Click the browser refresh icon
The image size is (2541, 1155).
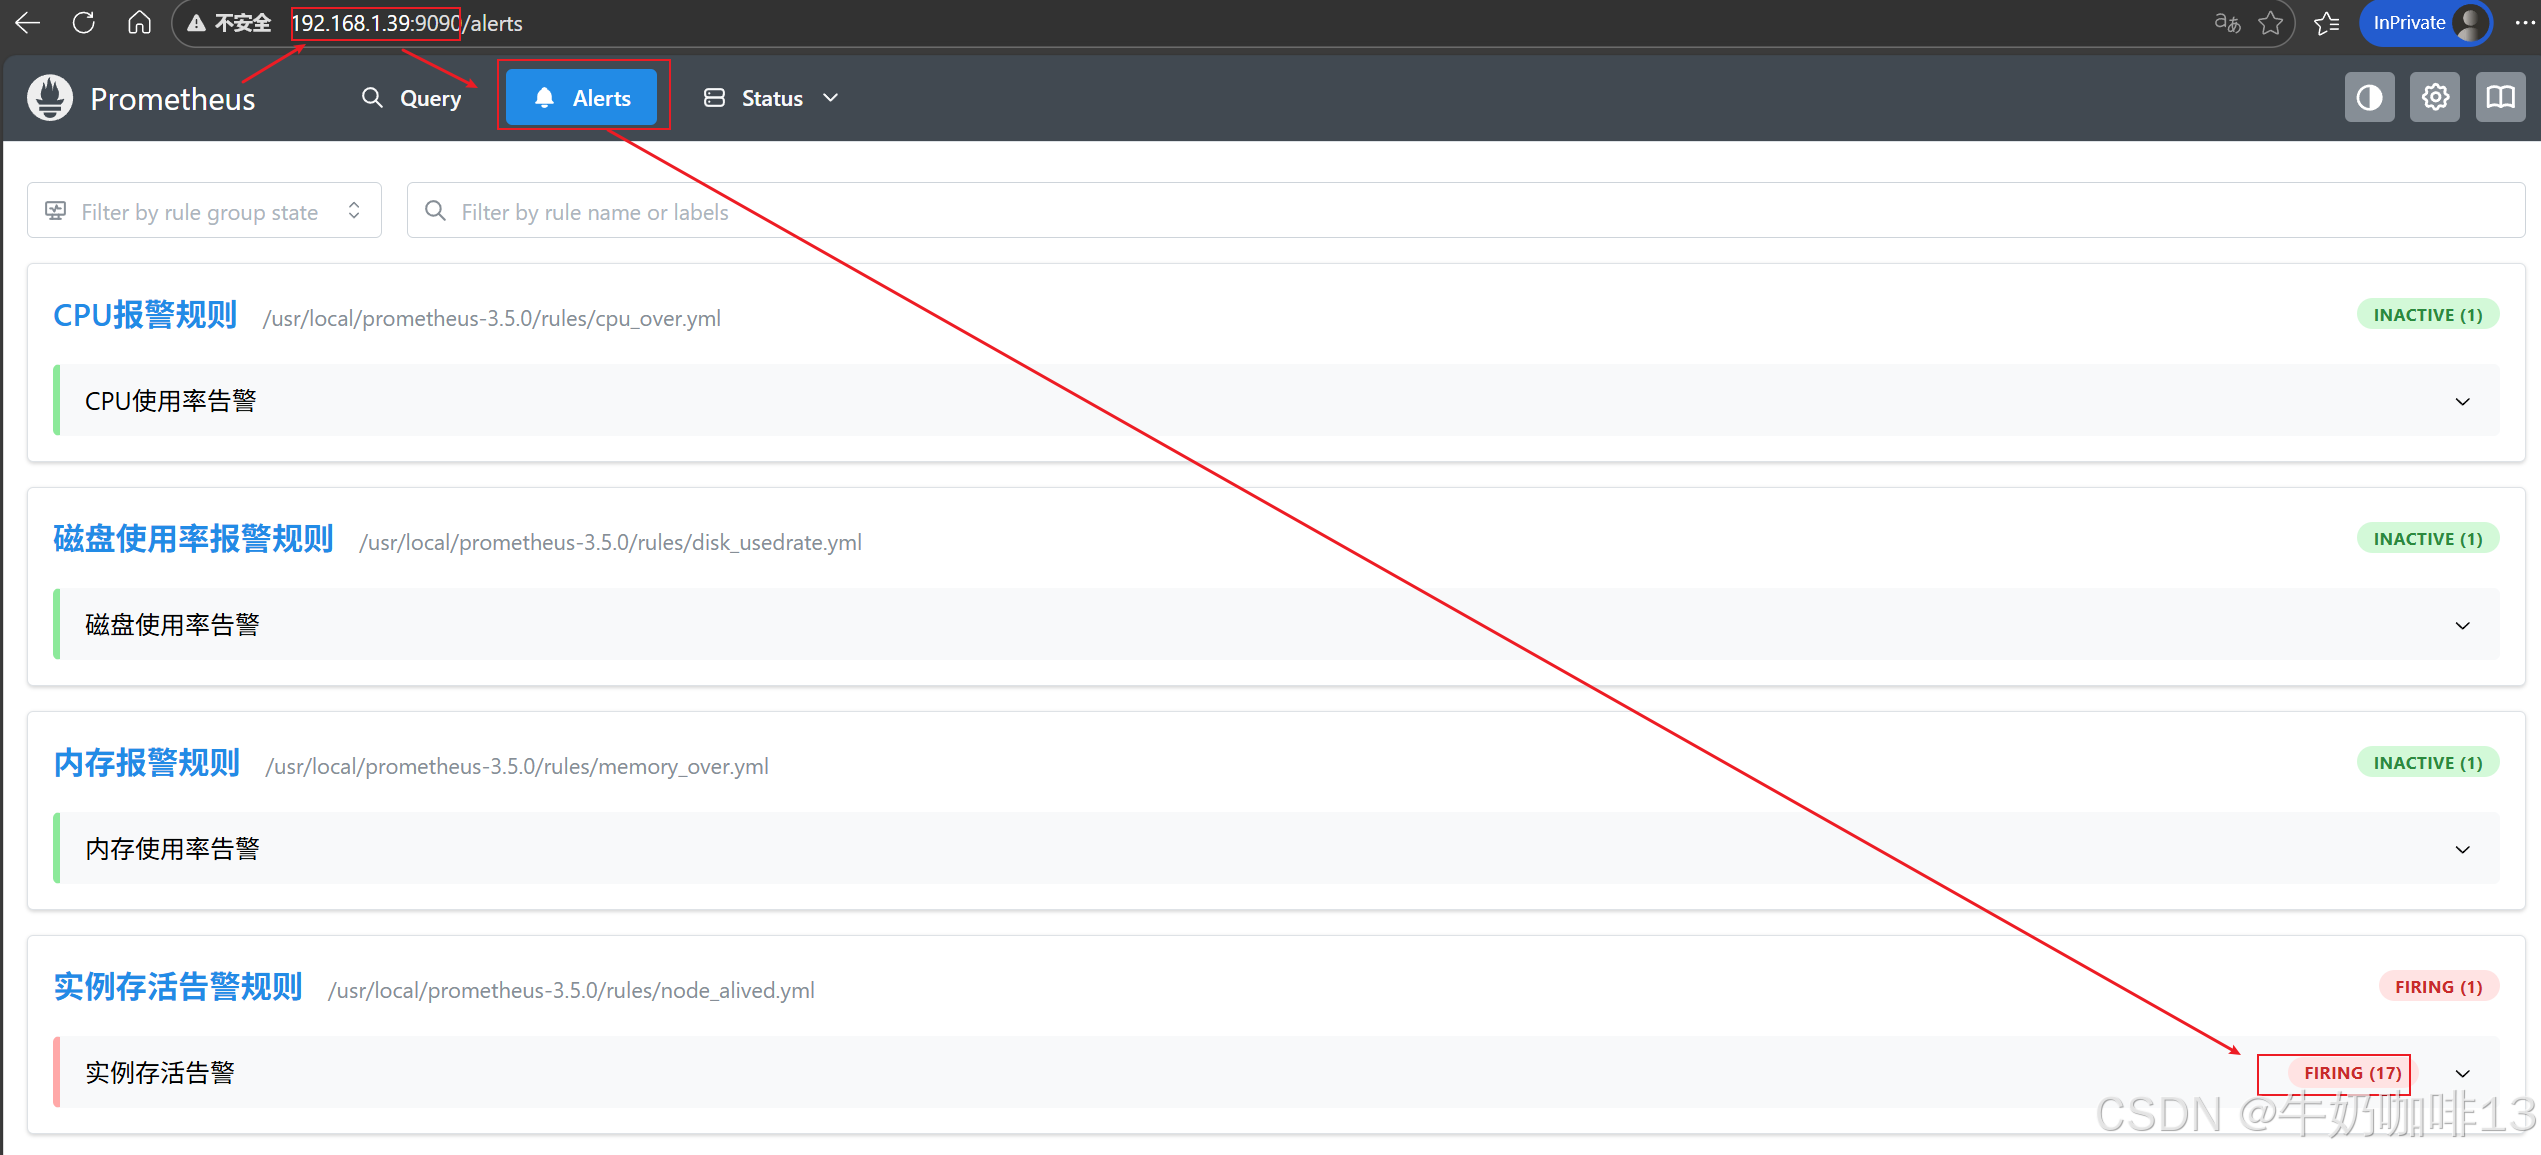[x=84, y=23]
